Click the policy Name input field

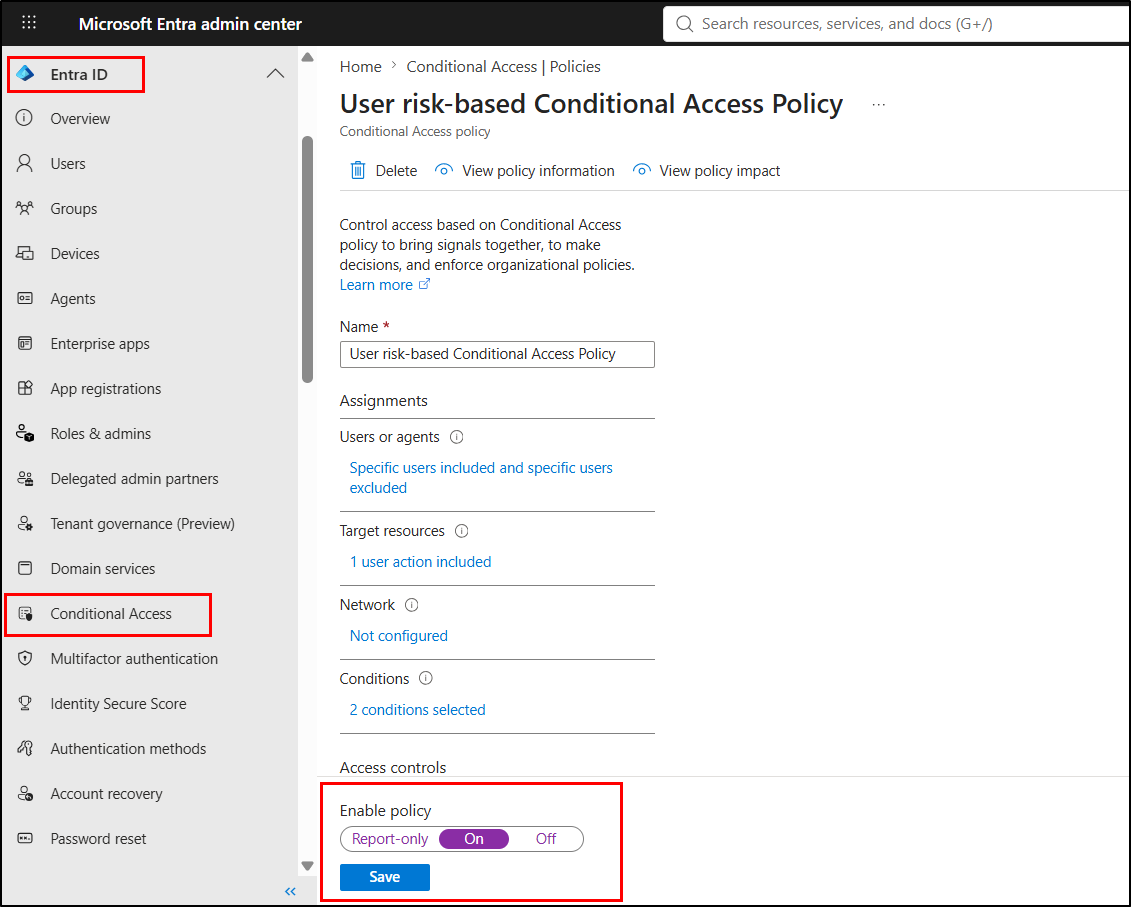(497, 354)
